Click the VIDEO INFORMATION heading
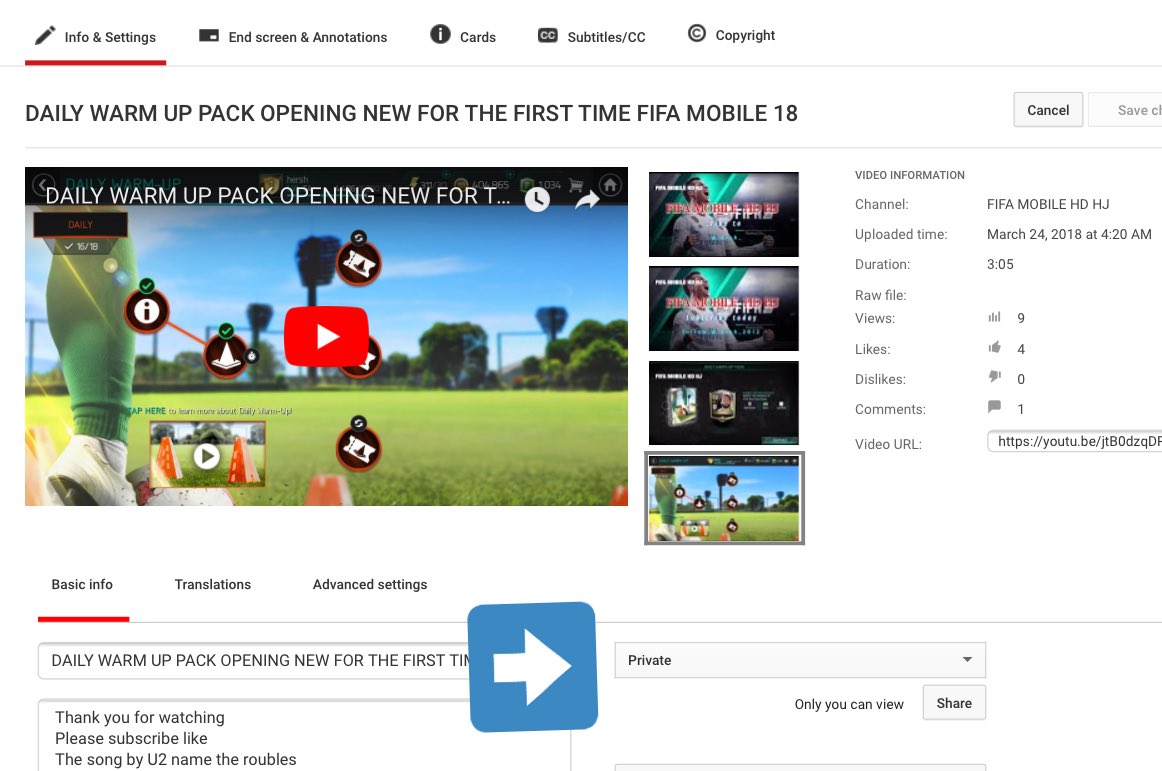This screenshot has width=1162, height=771. point(910,175)
